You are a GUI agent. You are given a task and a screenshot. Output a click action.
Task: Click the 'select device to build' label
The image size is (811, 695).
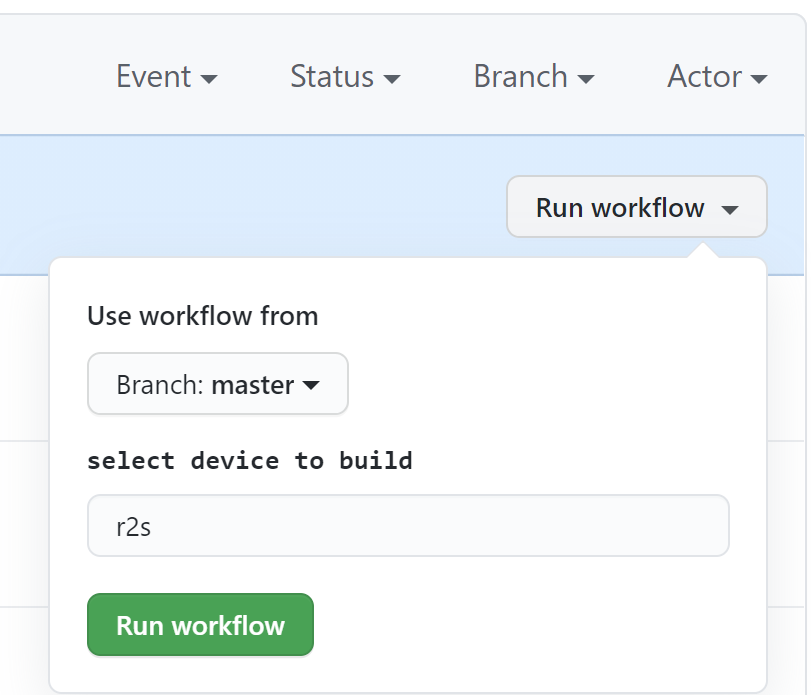250,461
